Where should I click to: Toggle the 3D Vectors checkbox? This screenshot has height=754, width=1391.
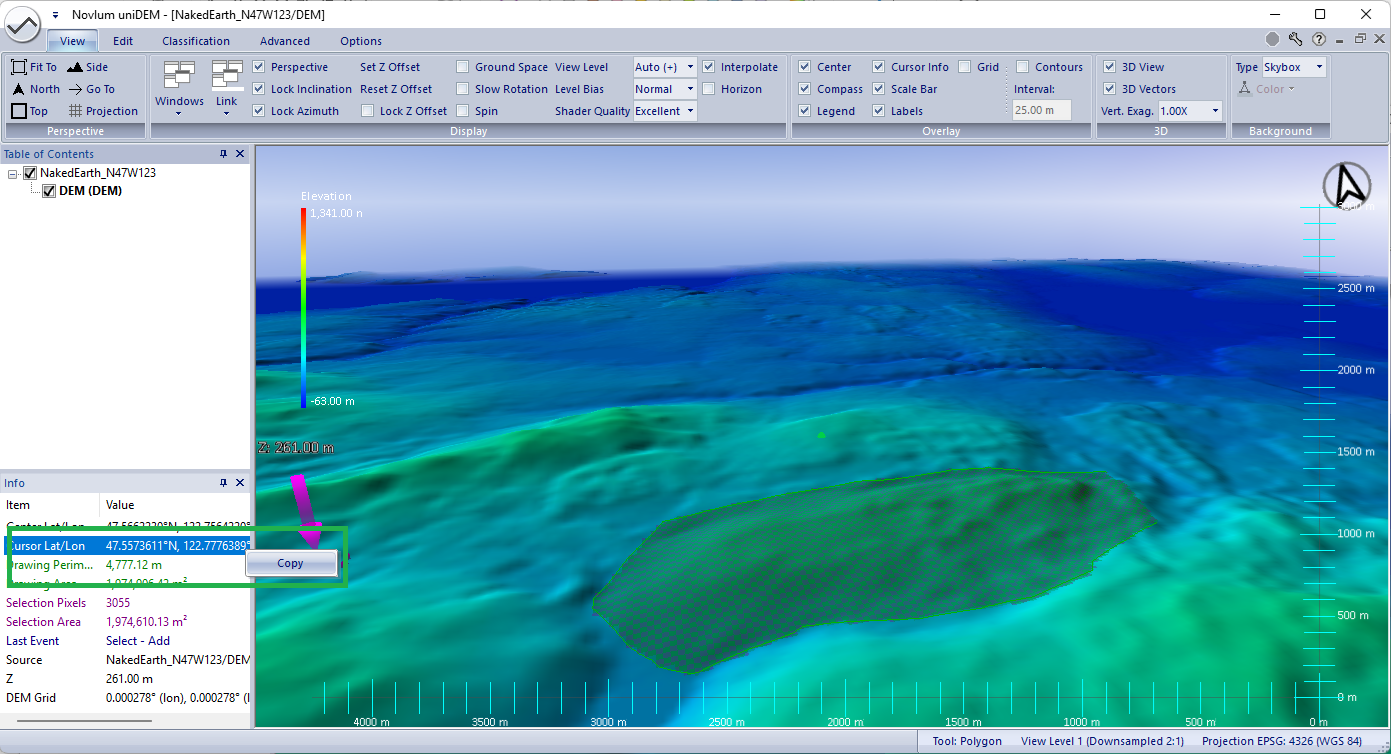coord(1109,89)
